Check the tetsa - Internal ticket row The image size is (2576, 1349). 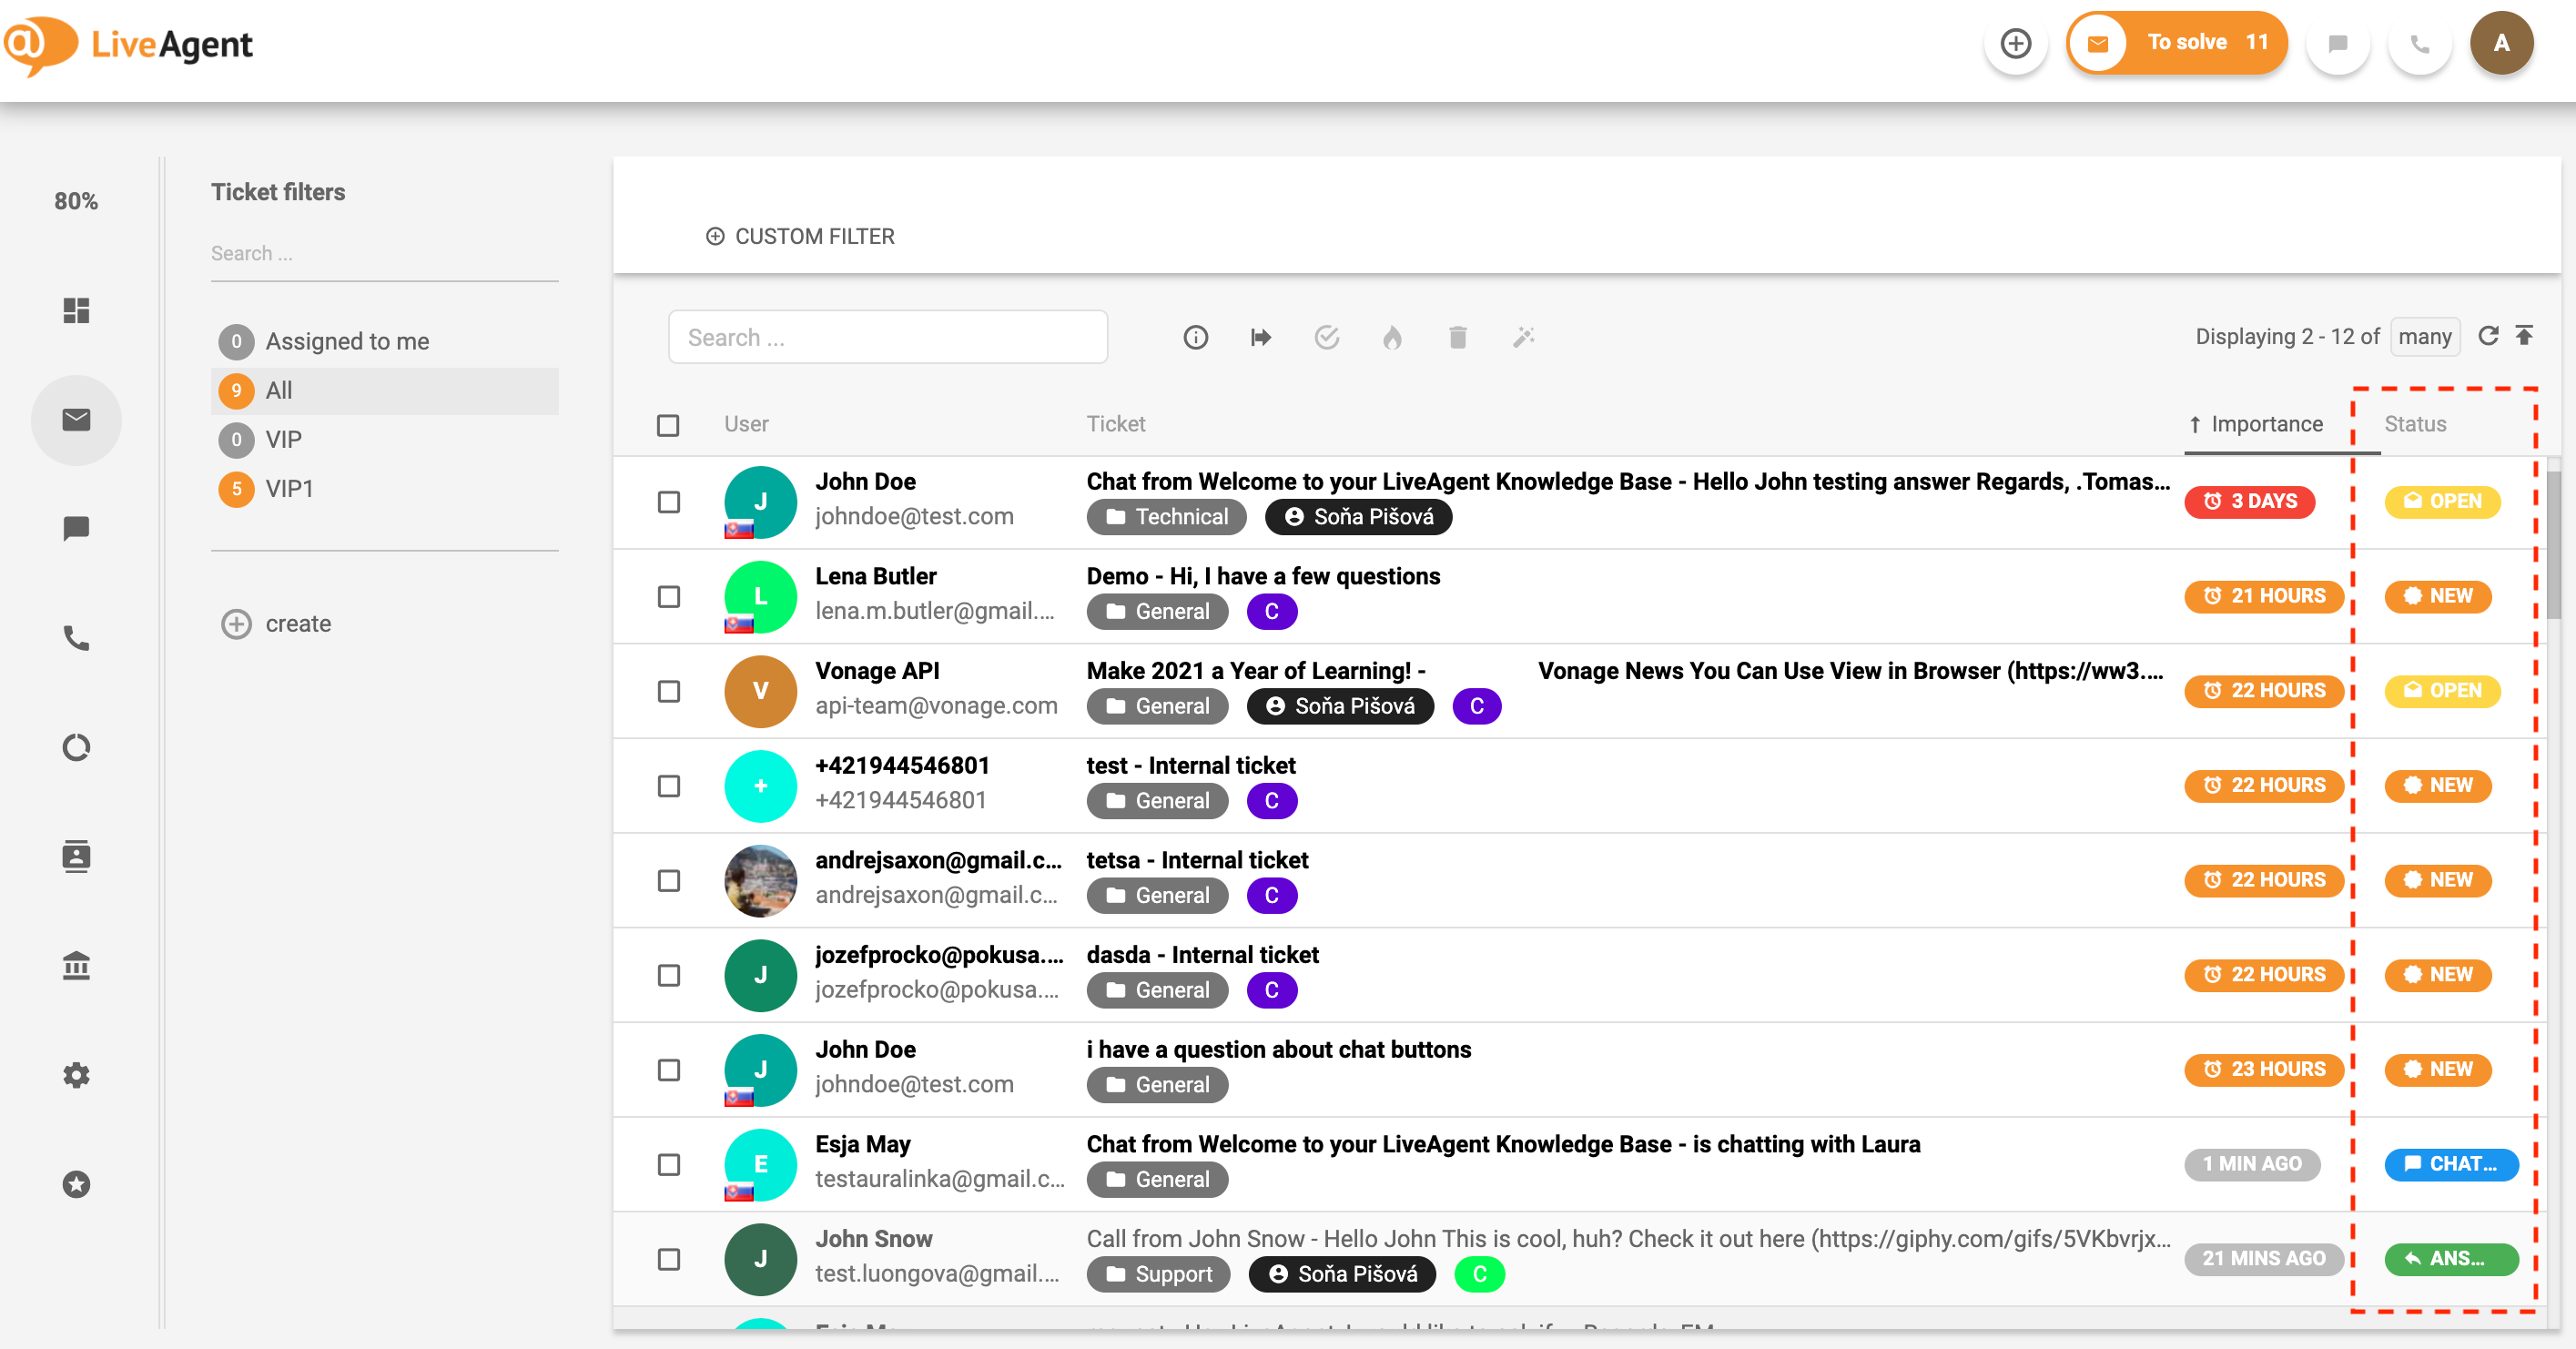tap(669, 881)
